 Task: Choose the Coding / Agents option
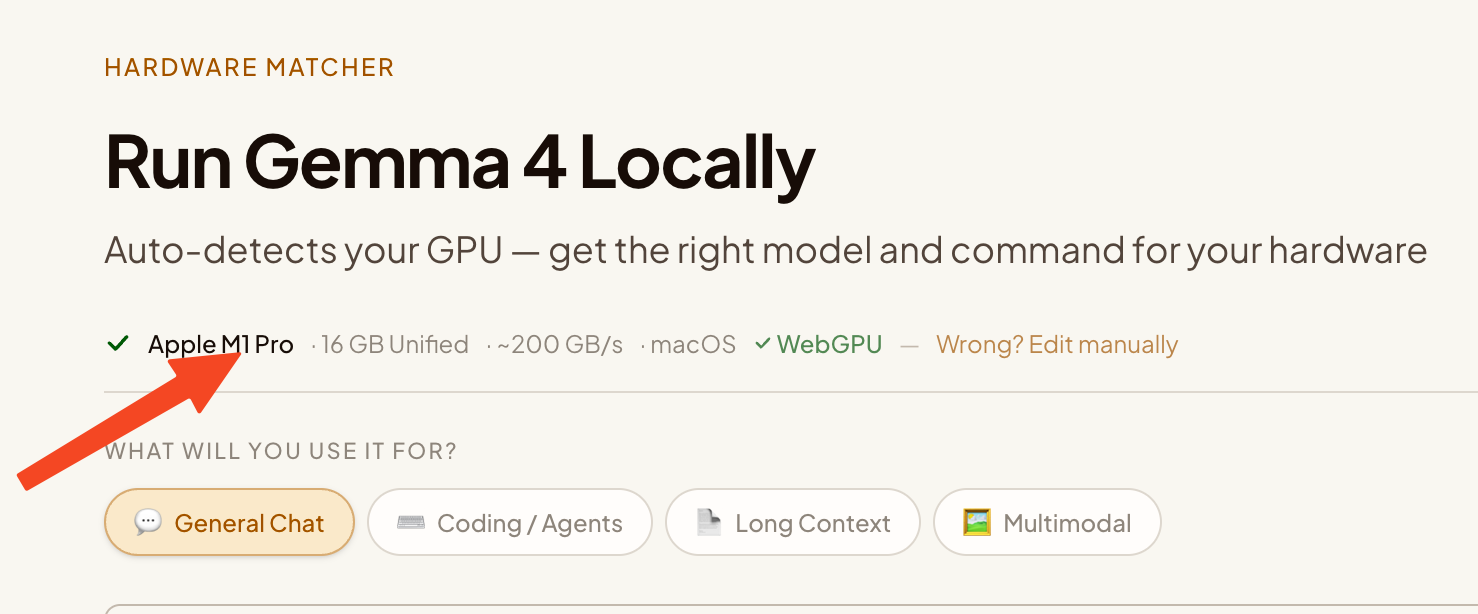point(509,522)
